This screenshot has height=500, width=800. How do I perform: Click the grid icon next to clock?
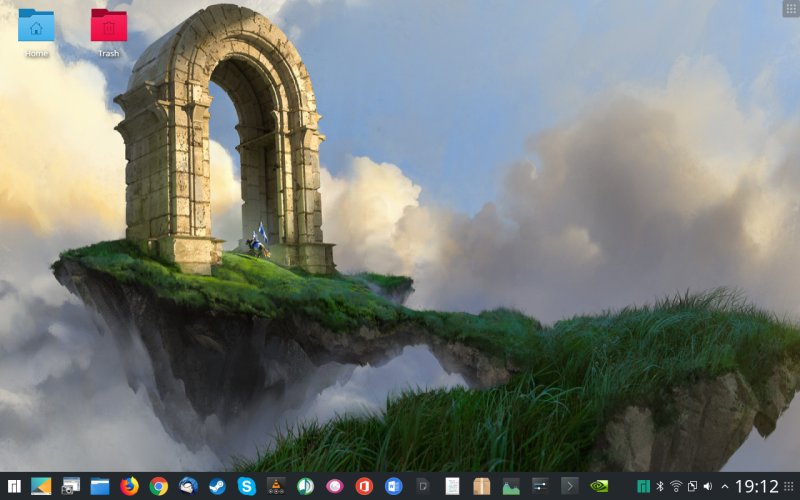point(789,486)
